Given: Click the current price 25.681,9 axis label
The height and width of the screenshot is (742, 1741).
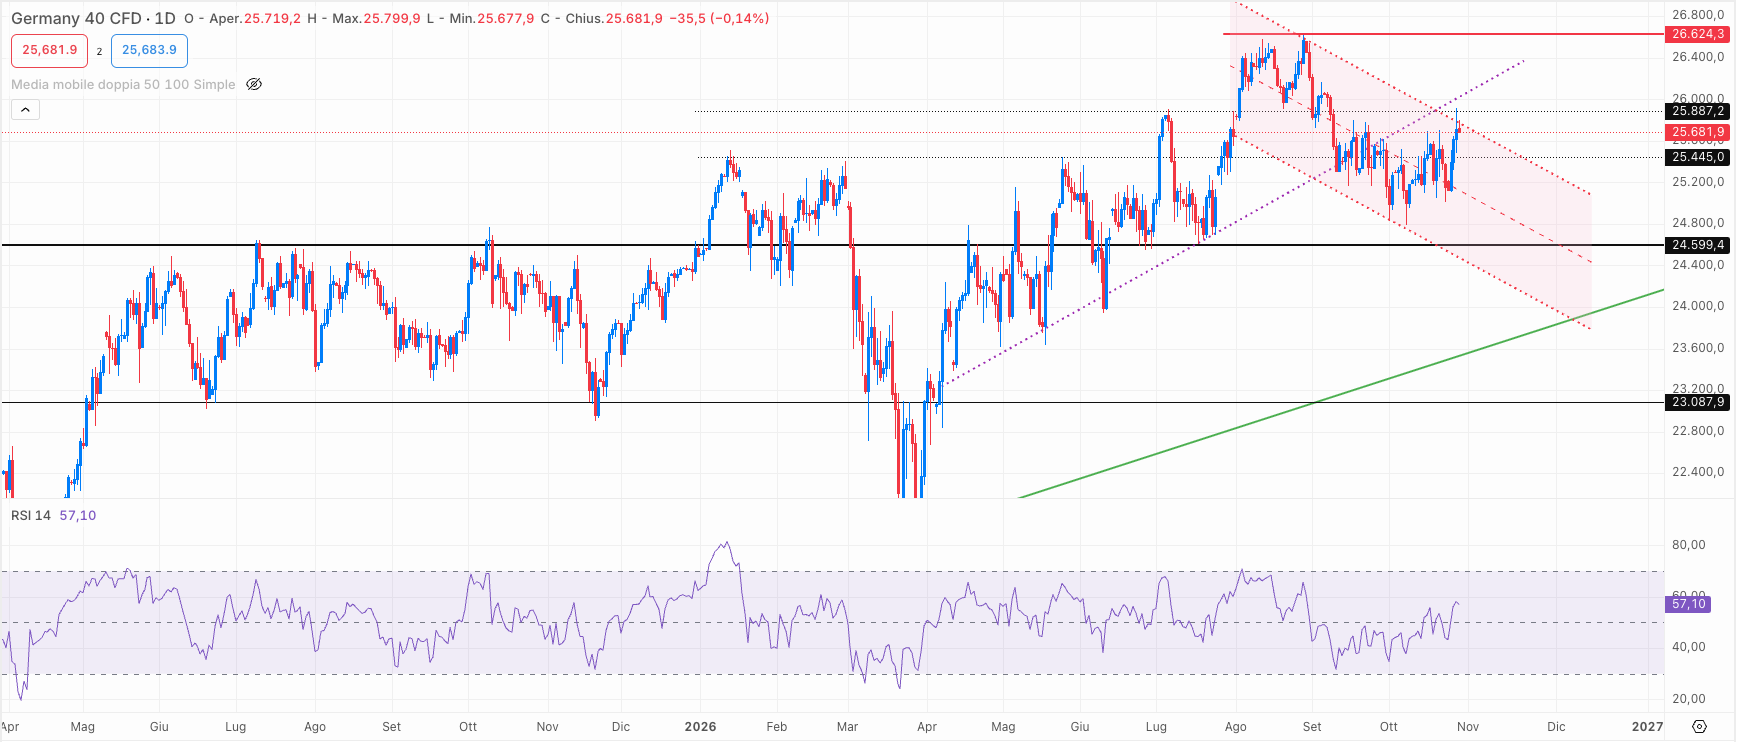Looking at the screenshot, I should point(1697,132).
